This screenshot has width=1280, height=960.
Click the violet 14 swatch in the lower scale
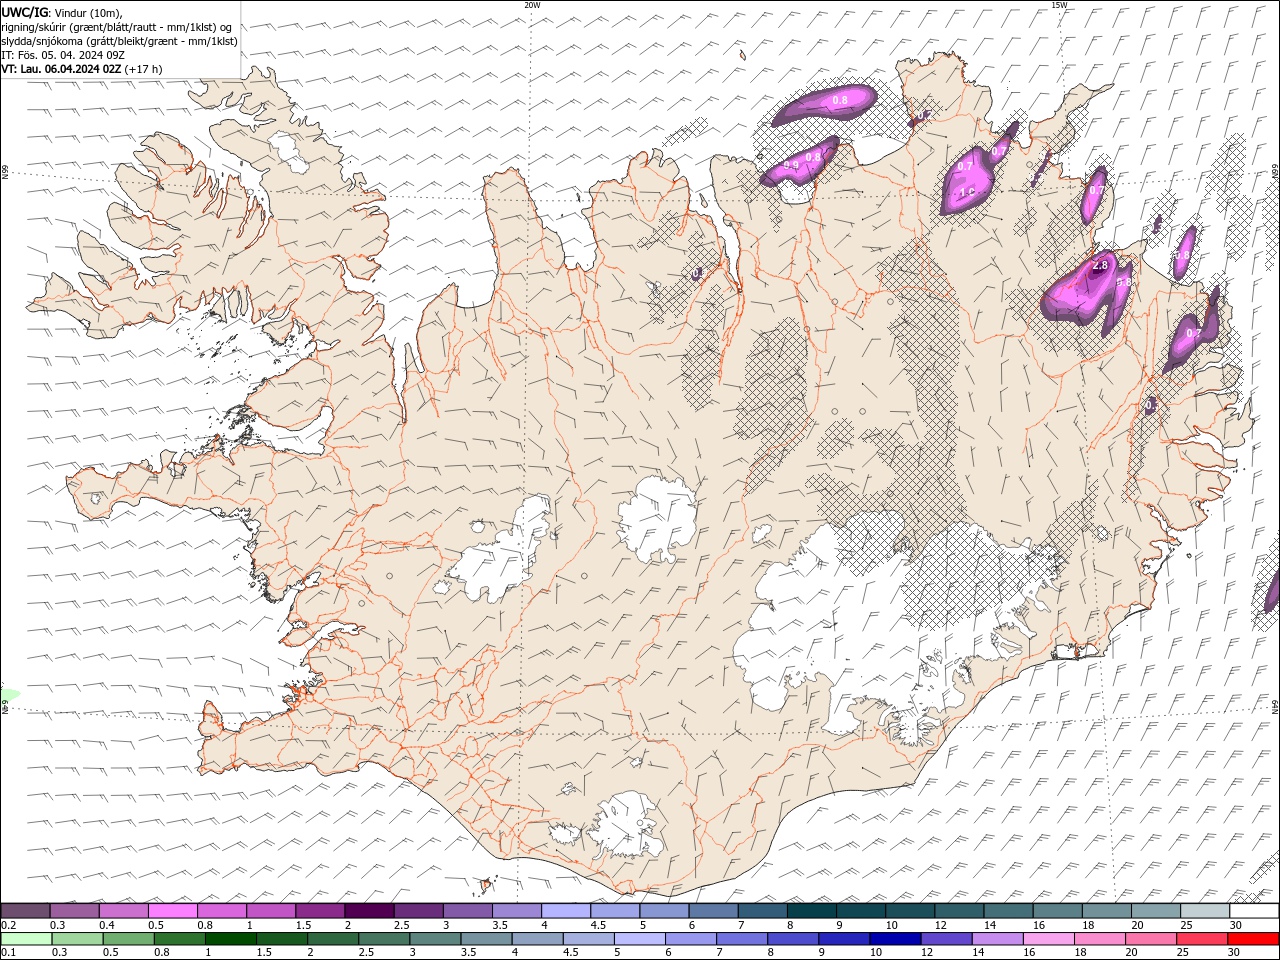998,939
